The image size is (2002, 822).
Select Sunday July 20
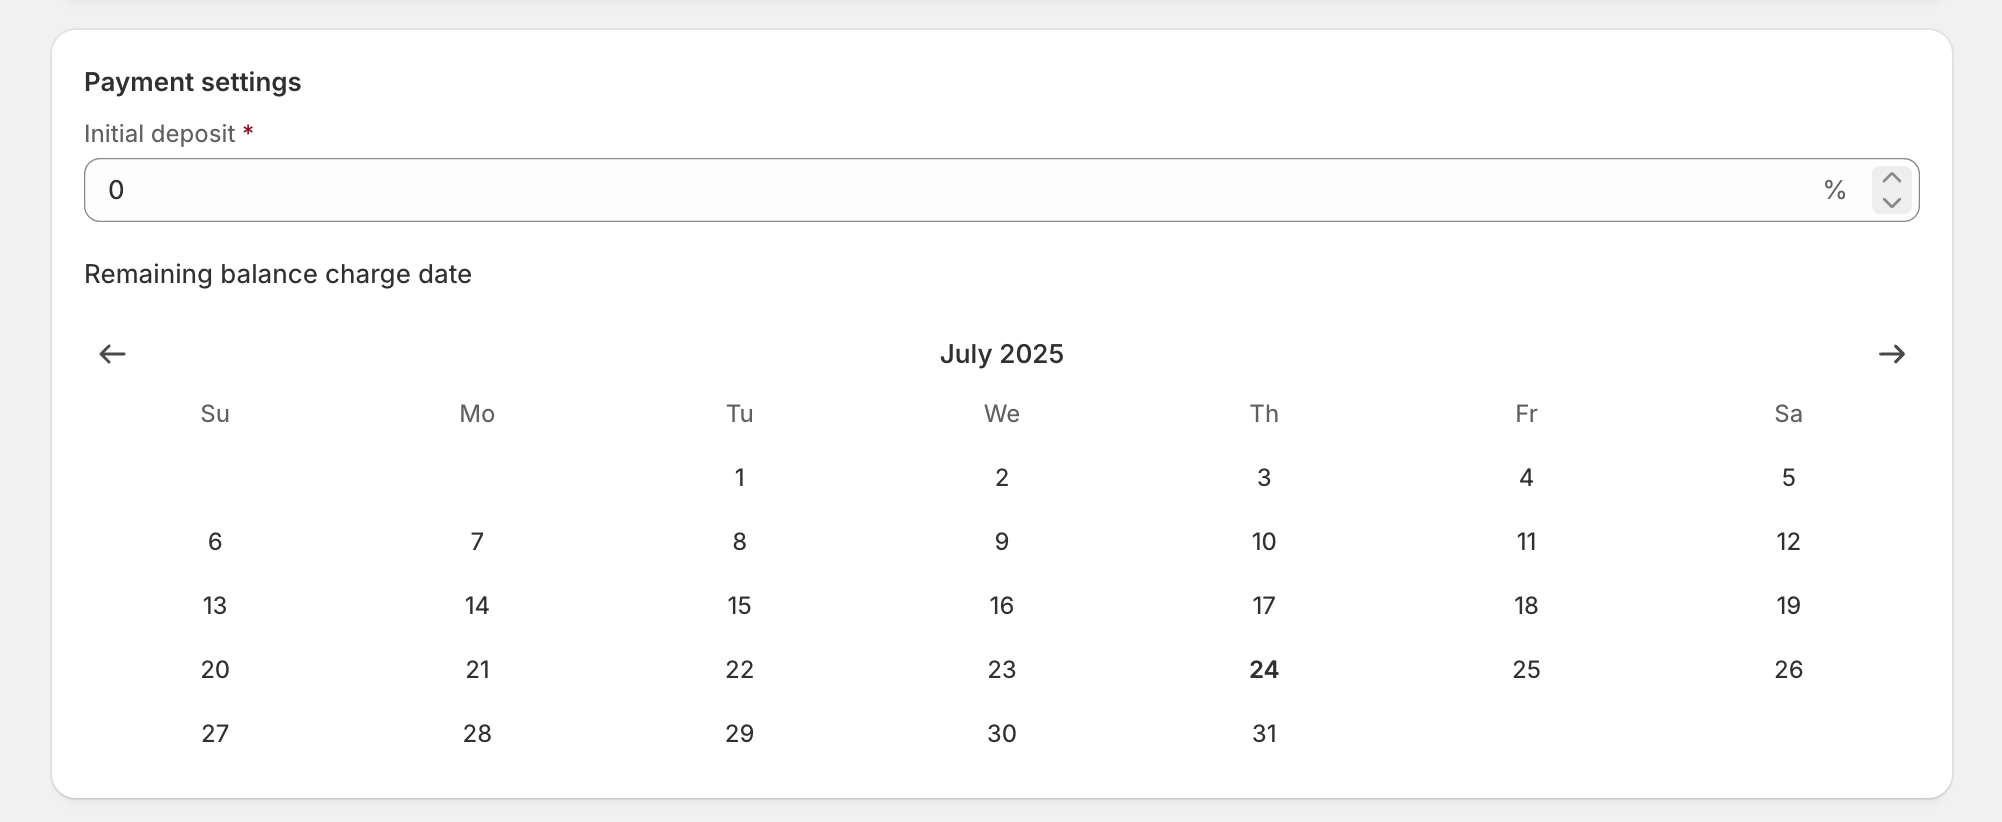pos(215,670)
